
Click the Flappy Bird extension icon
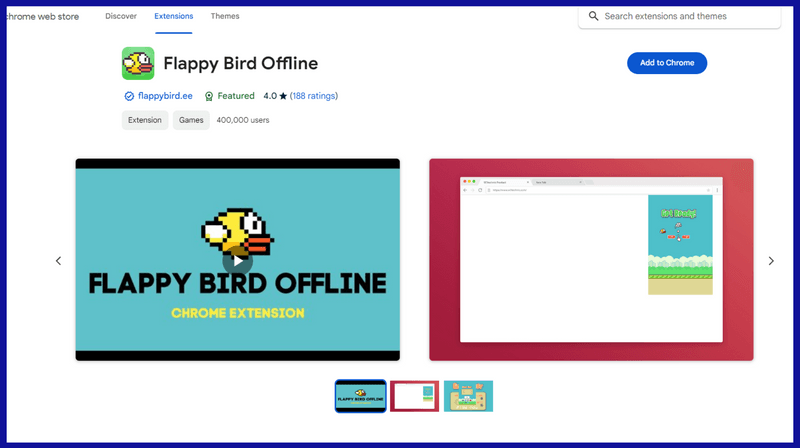[138, 63]
